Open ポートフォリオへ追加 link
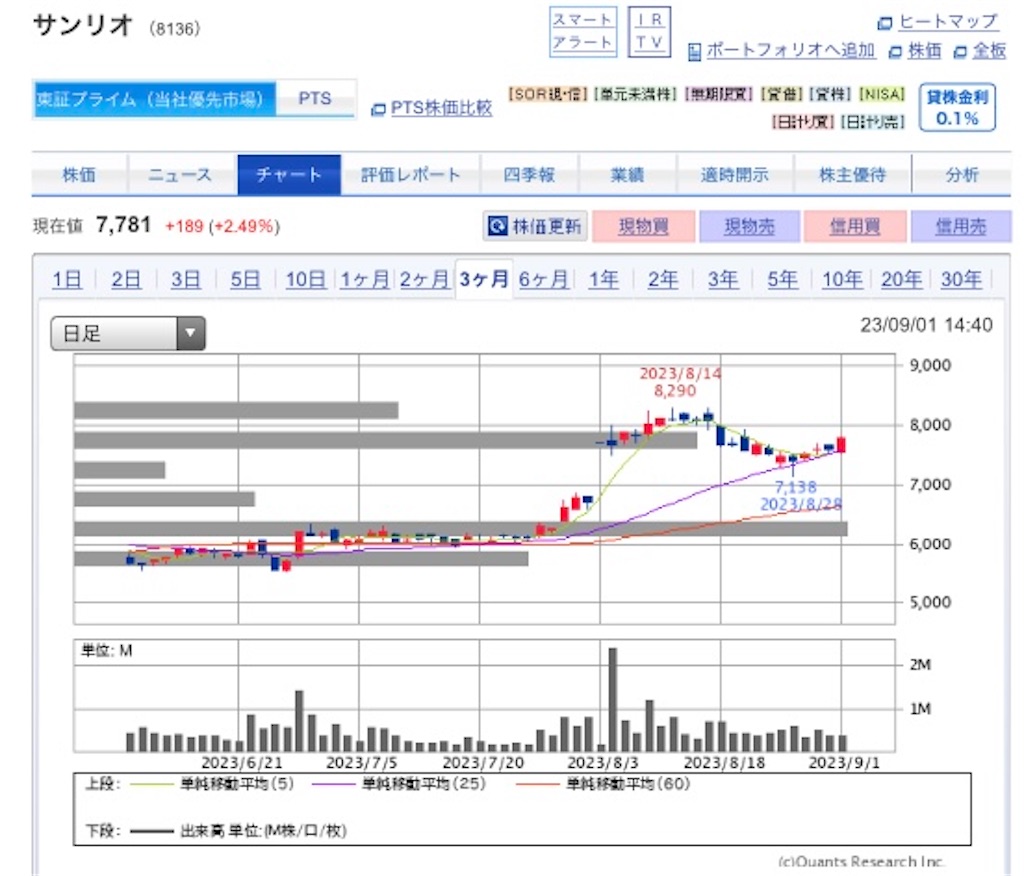 click(x=790, y=50)
